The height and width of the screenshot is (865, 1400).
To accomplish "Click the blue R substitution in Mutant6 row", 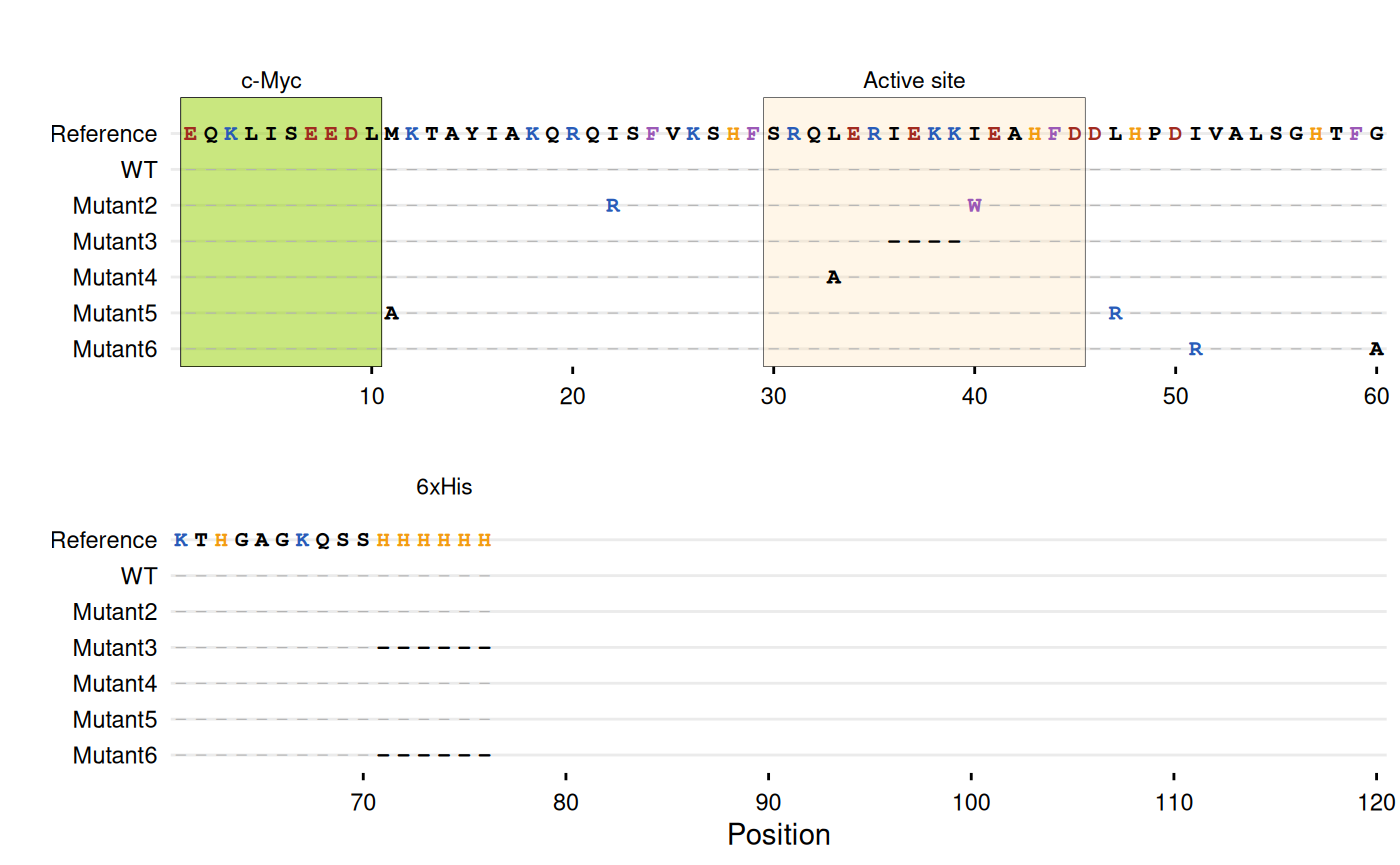I will pos(1195,350).
